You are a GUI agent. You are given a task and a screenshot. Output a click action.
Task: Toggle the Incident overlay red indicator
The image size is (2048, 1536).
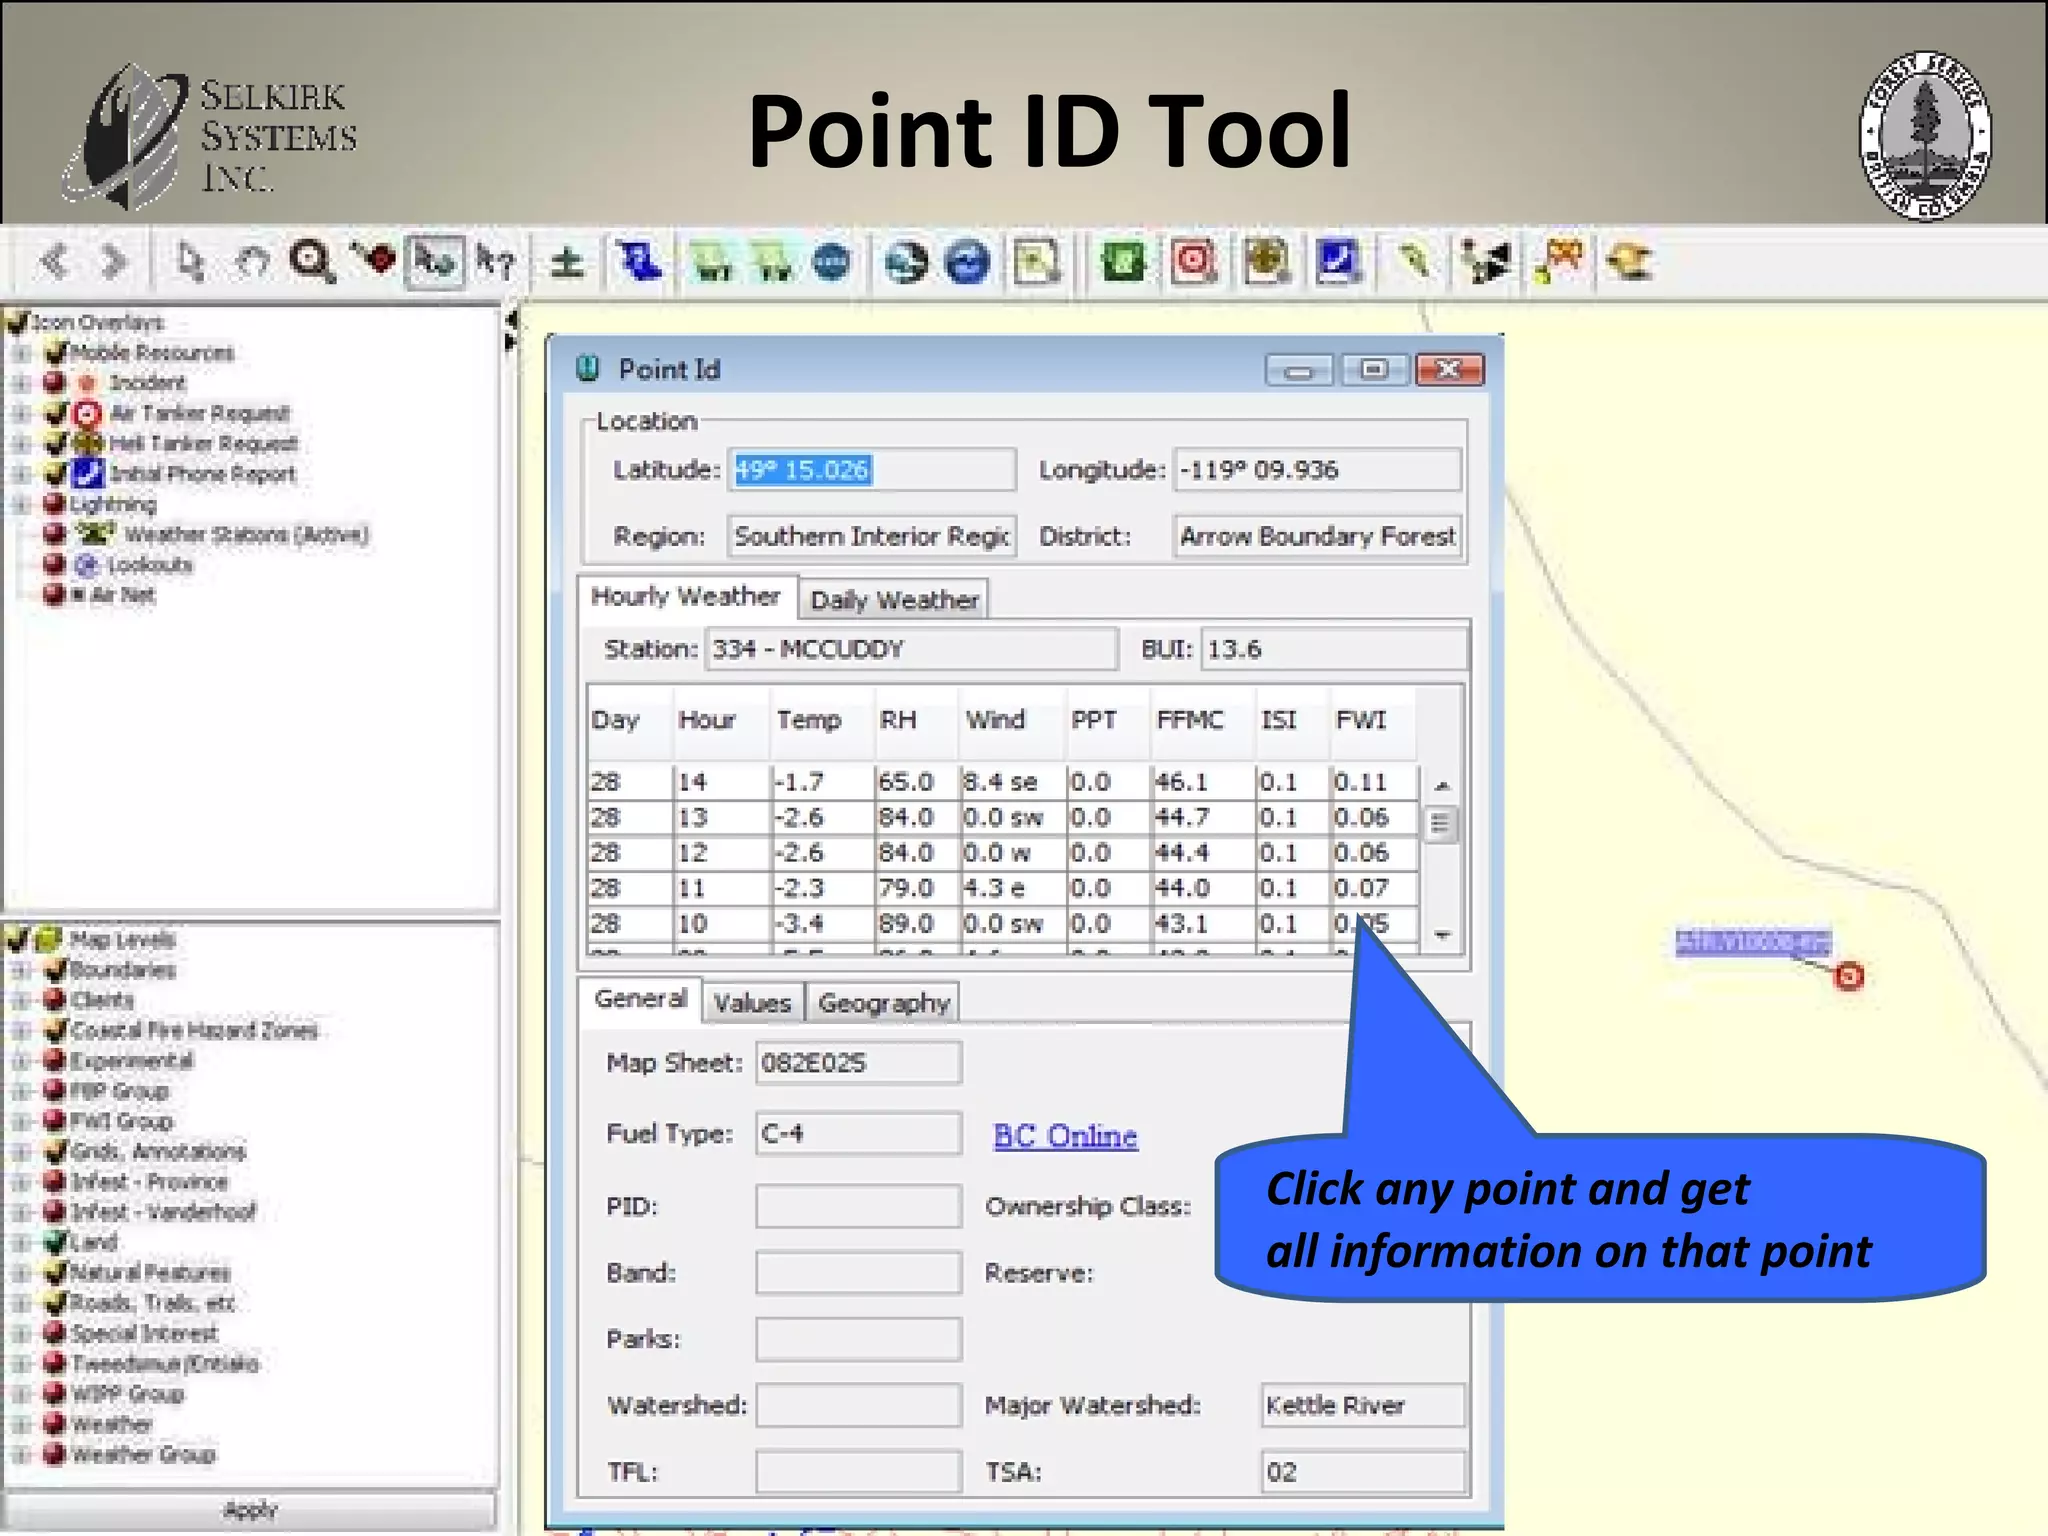click(55, 382)
